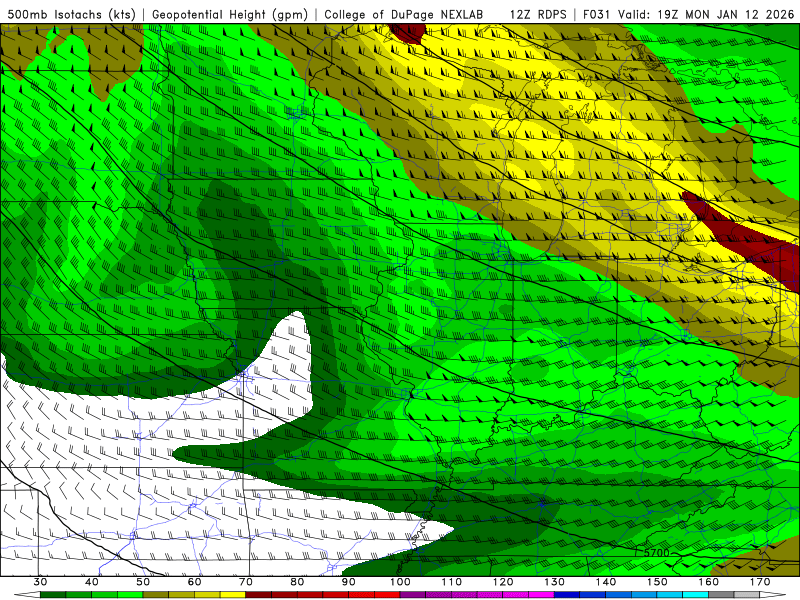Click the '500mb Isotachs (kts)' title text
This screenshot has height=600, width=800.
pos(71,14)
